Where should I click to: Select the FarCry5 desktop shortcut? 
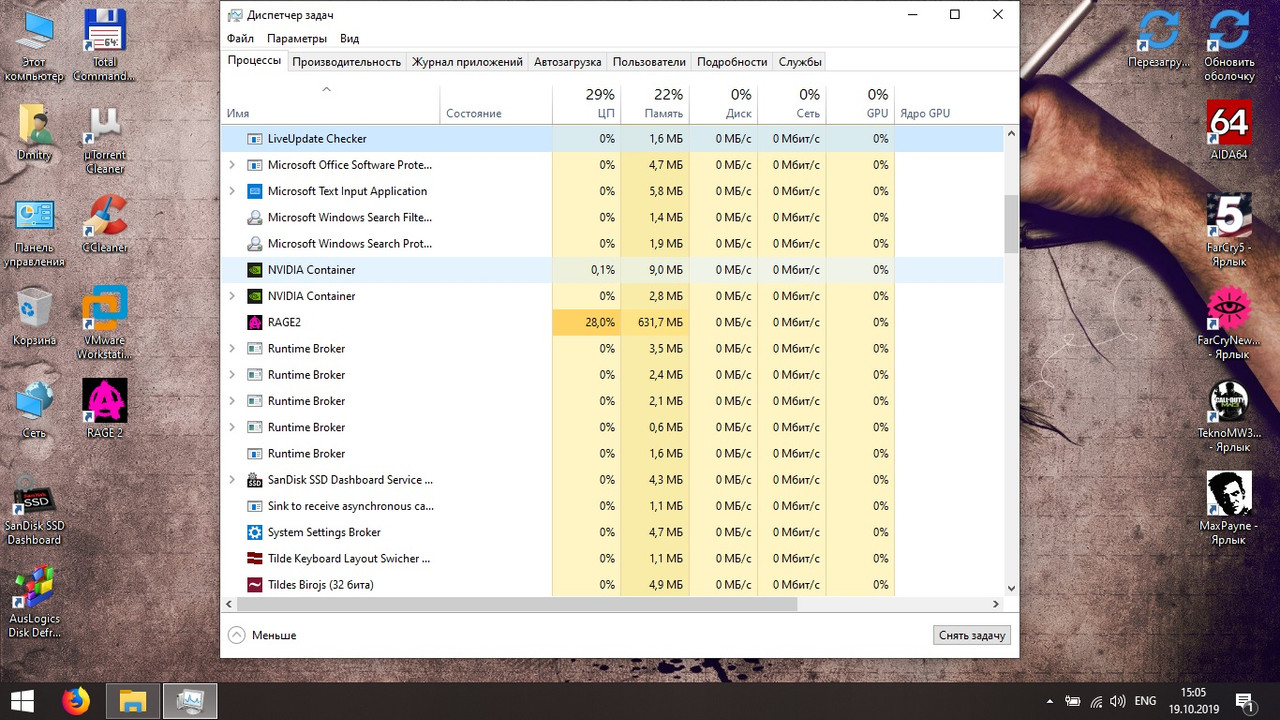(x=1228, y=230)
